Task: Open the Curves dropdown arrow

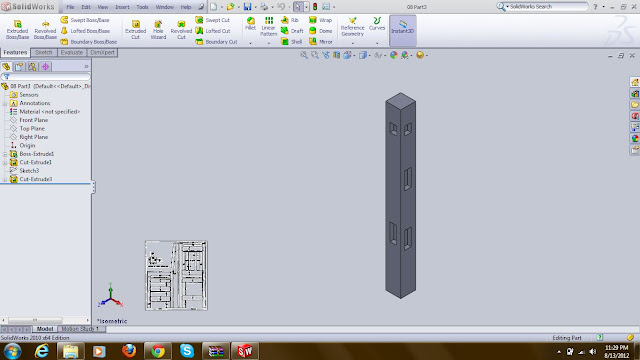Action: [x=377, y=43]
